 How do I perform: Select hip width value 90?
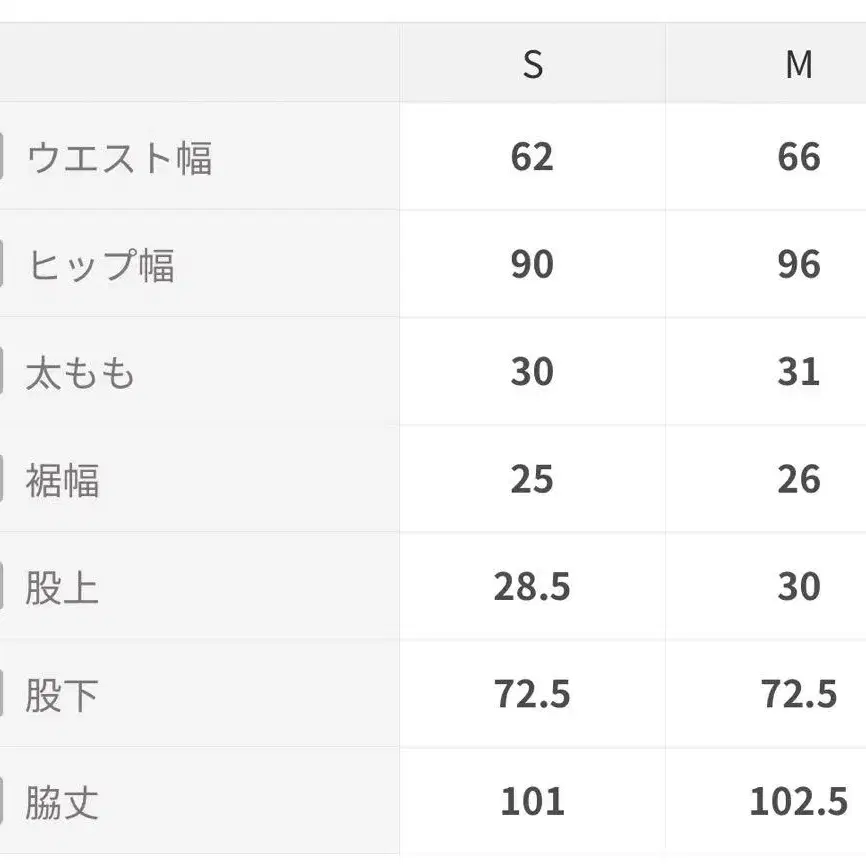pyautogui.click(x=531, y=264)
